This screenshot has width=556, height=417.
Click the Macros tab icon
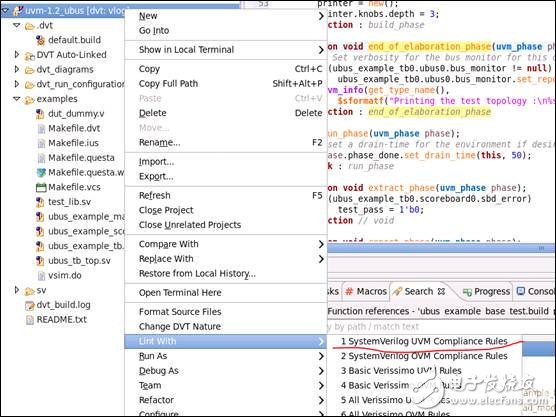(349, 291)
